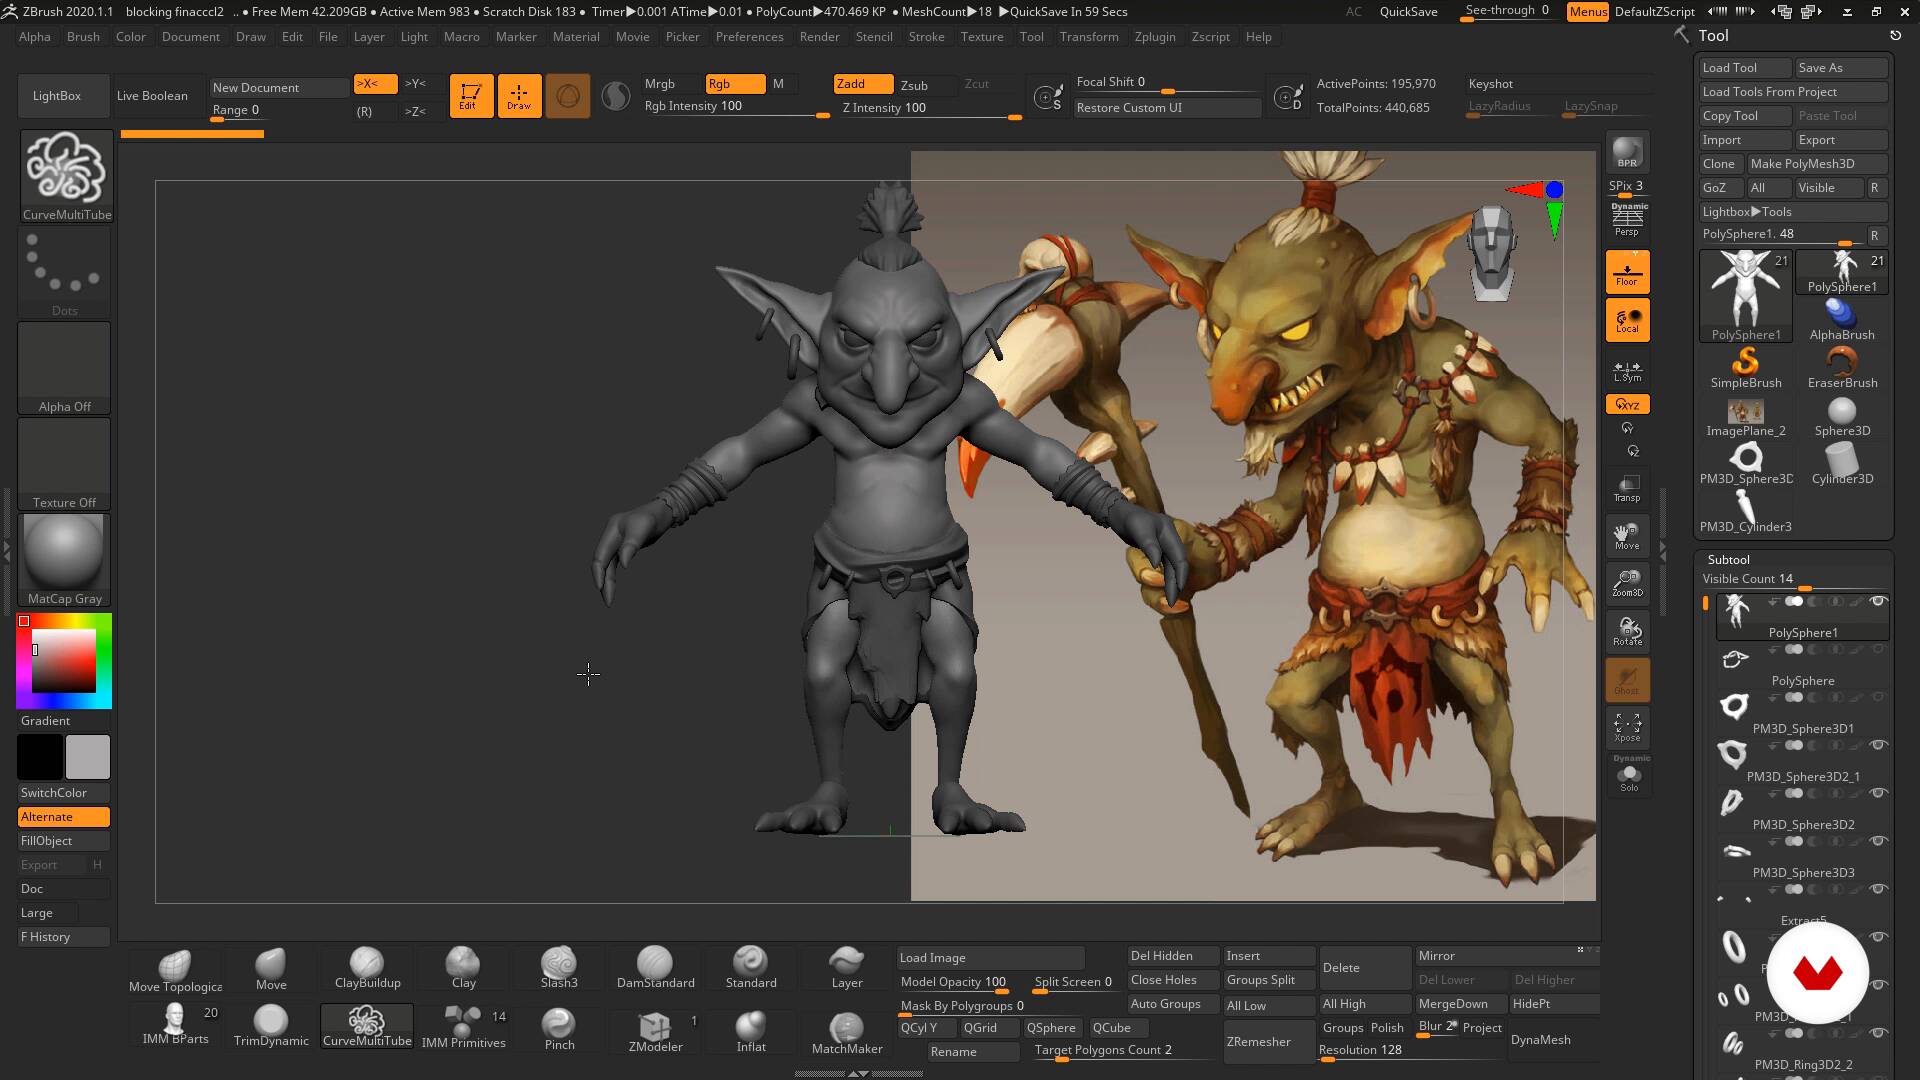Select the IMM BParts brush
Image resolution: width=1920 pixels, height=1080 pixels.
tap(175, 1024)
